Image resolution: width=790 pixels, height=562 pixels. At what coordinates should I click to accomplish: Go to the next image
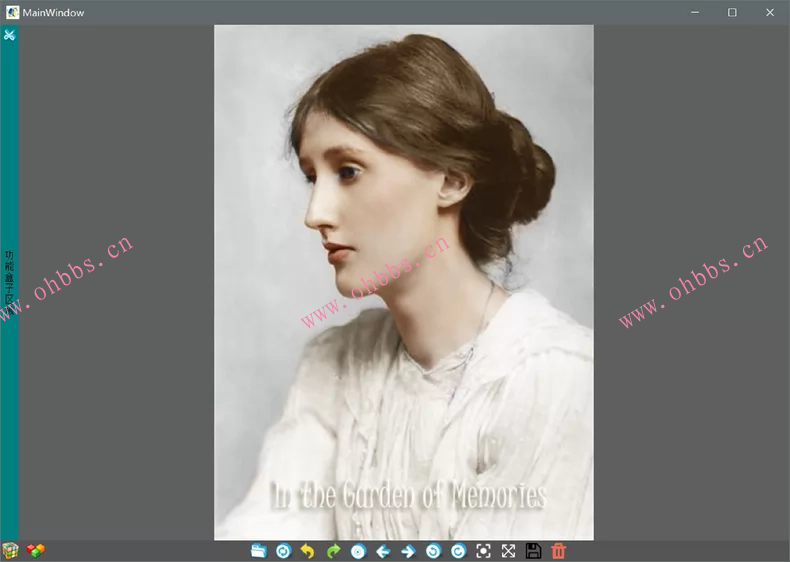point(408,551)
